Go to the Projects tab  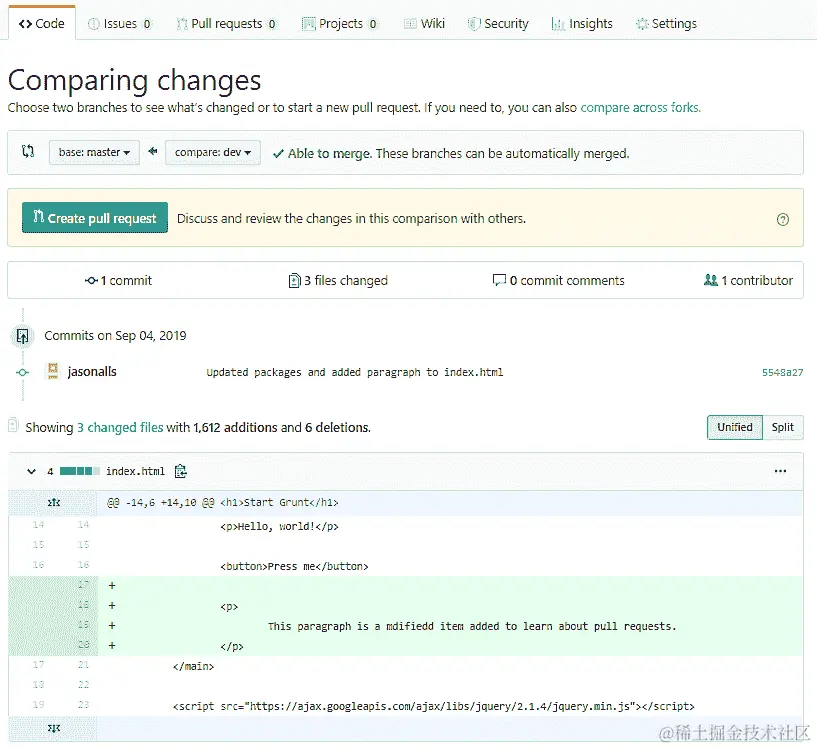tap(339, 23)
